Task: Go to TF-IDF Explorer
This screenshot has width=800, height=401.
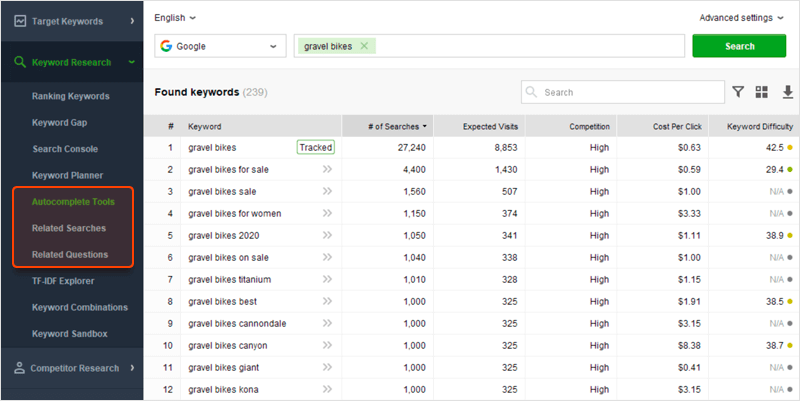Action: [63, 281]
